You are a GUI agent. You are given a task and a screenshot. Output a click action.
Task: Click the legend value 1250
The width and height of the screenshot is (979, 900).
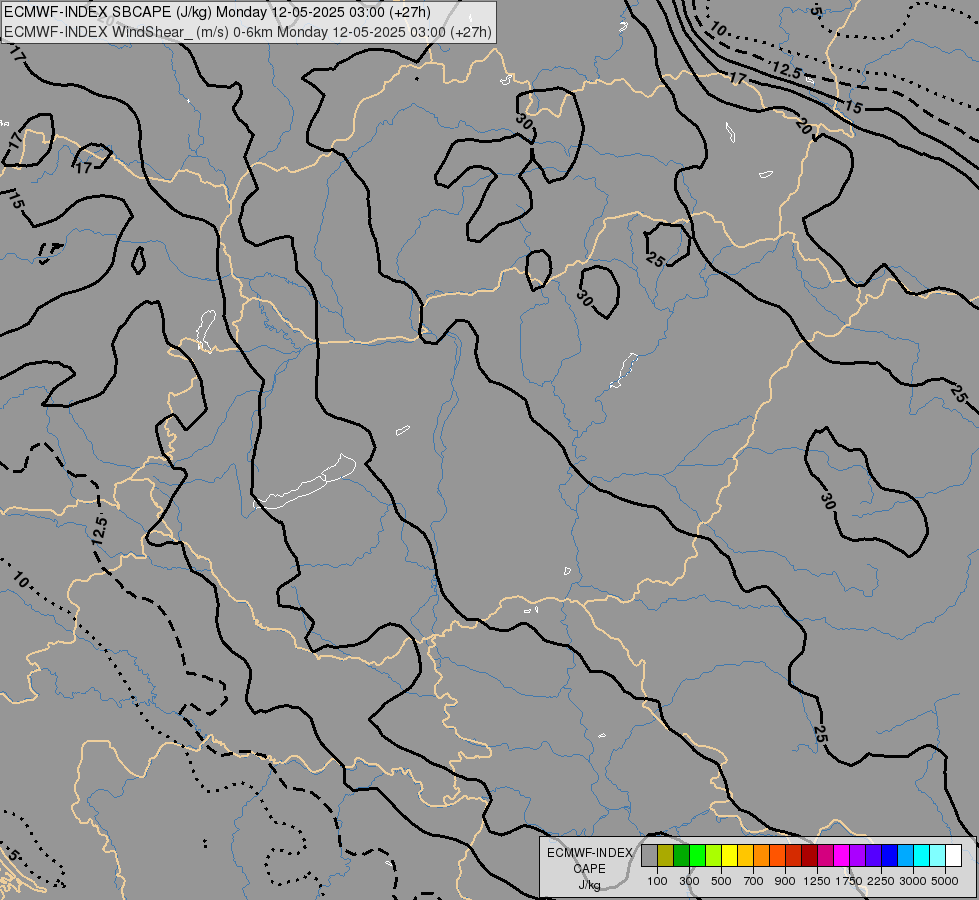[817, 881]
